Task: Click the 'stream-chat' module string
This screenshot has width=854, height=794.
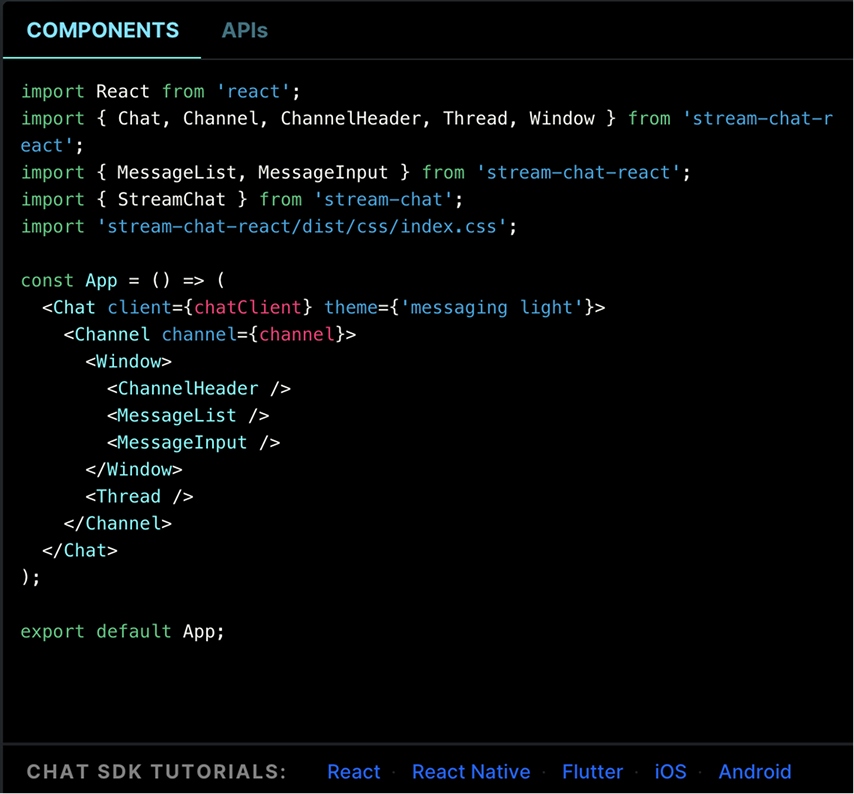Action: [383, 200]
